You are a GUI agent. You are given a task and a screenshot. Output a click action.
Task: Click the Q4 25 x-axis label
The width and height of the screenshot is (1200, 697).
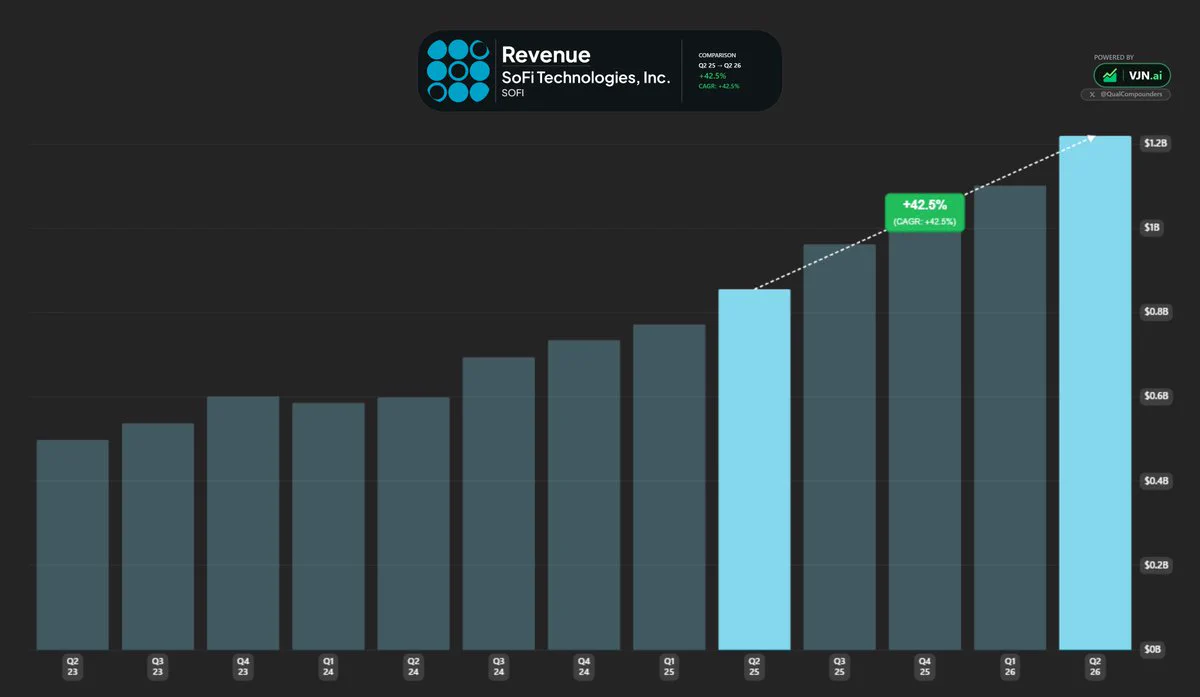(x=925, y=666)
